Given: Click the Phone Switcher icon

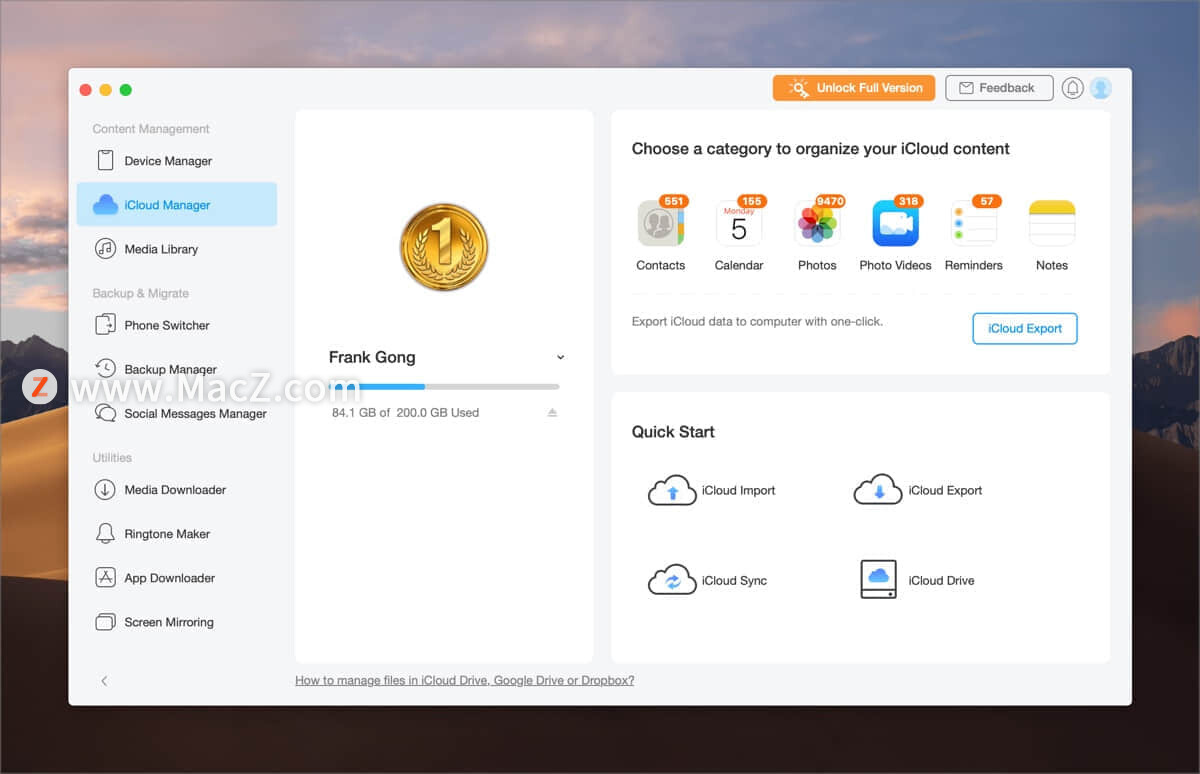Looking at the screenshot, I should click(105, 325).
